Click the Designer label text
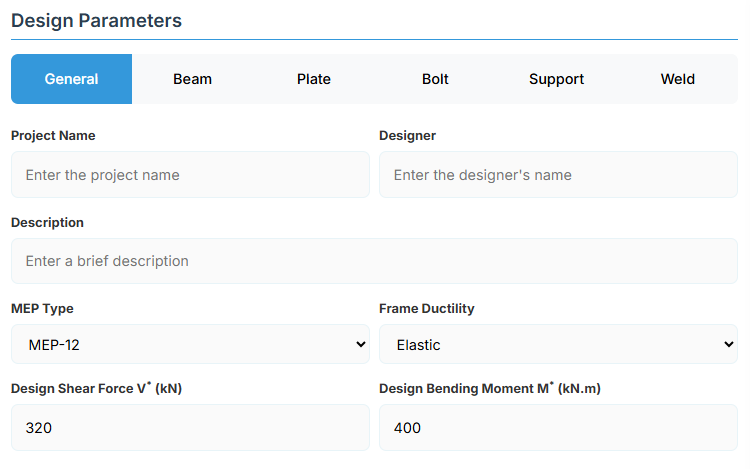The height and width of the screenshot is (469, 750). point(407,135)
